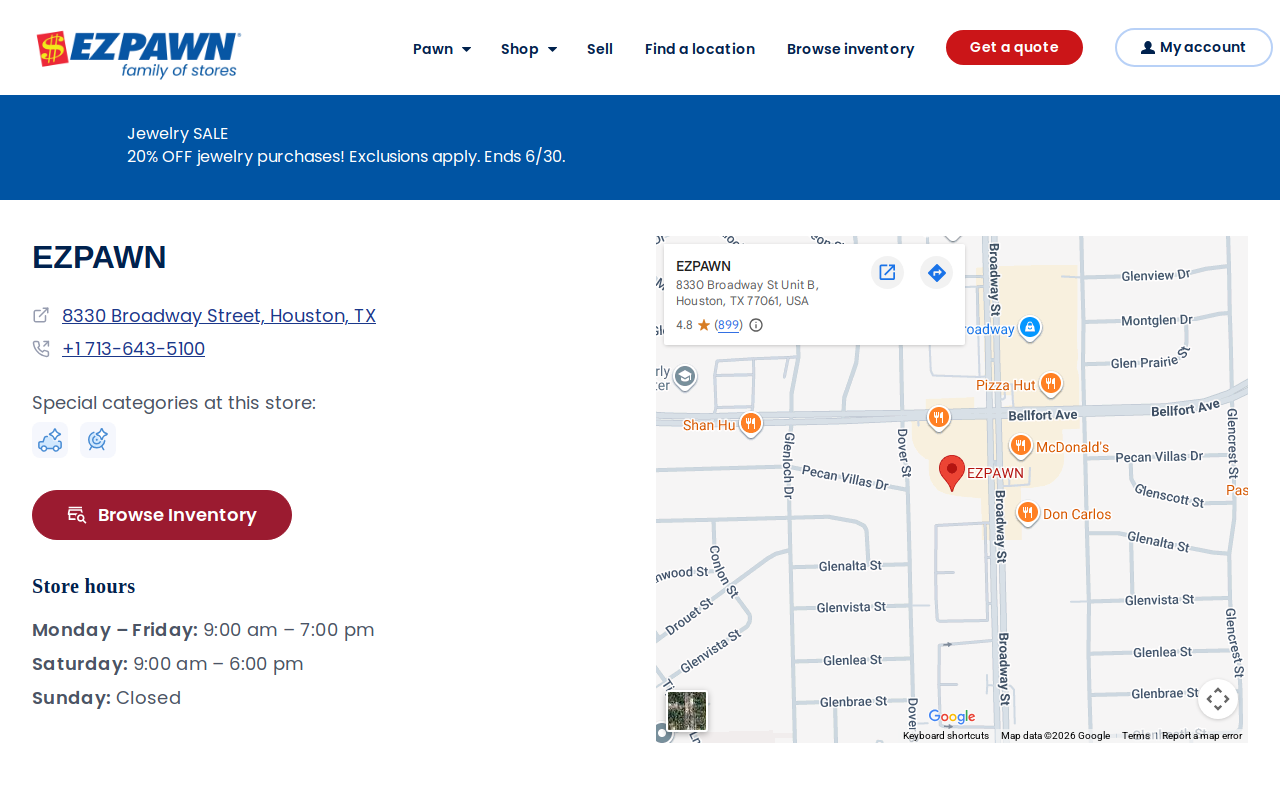Open the 8330 Broadway Street address link
The width and height of the screenshot is (1280, 800).
pyautogui.click(x=219, y=316)
